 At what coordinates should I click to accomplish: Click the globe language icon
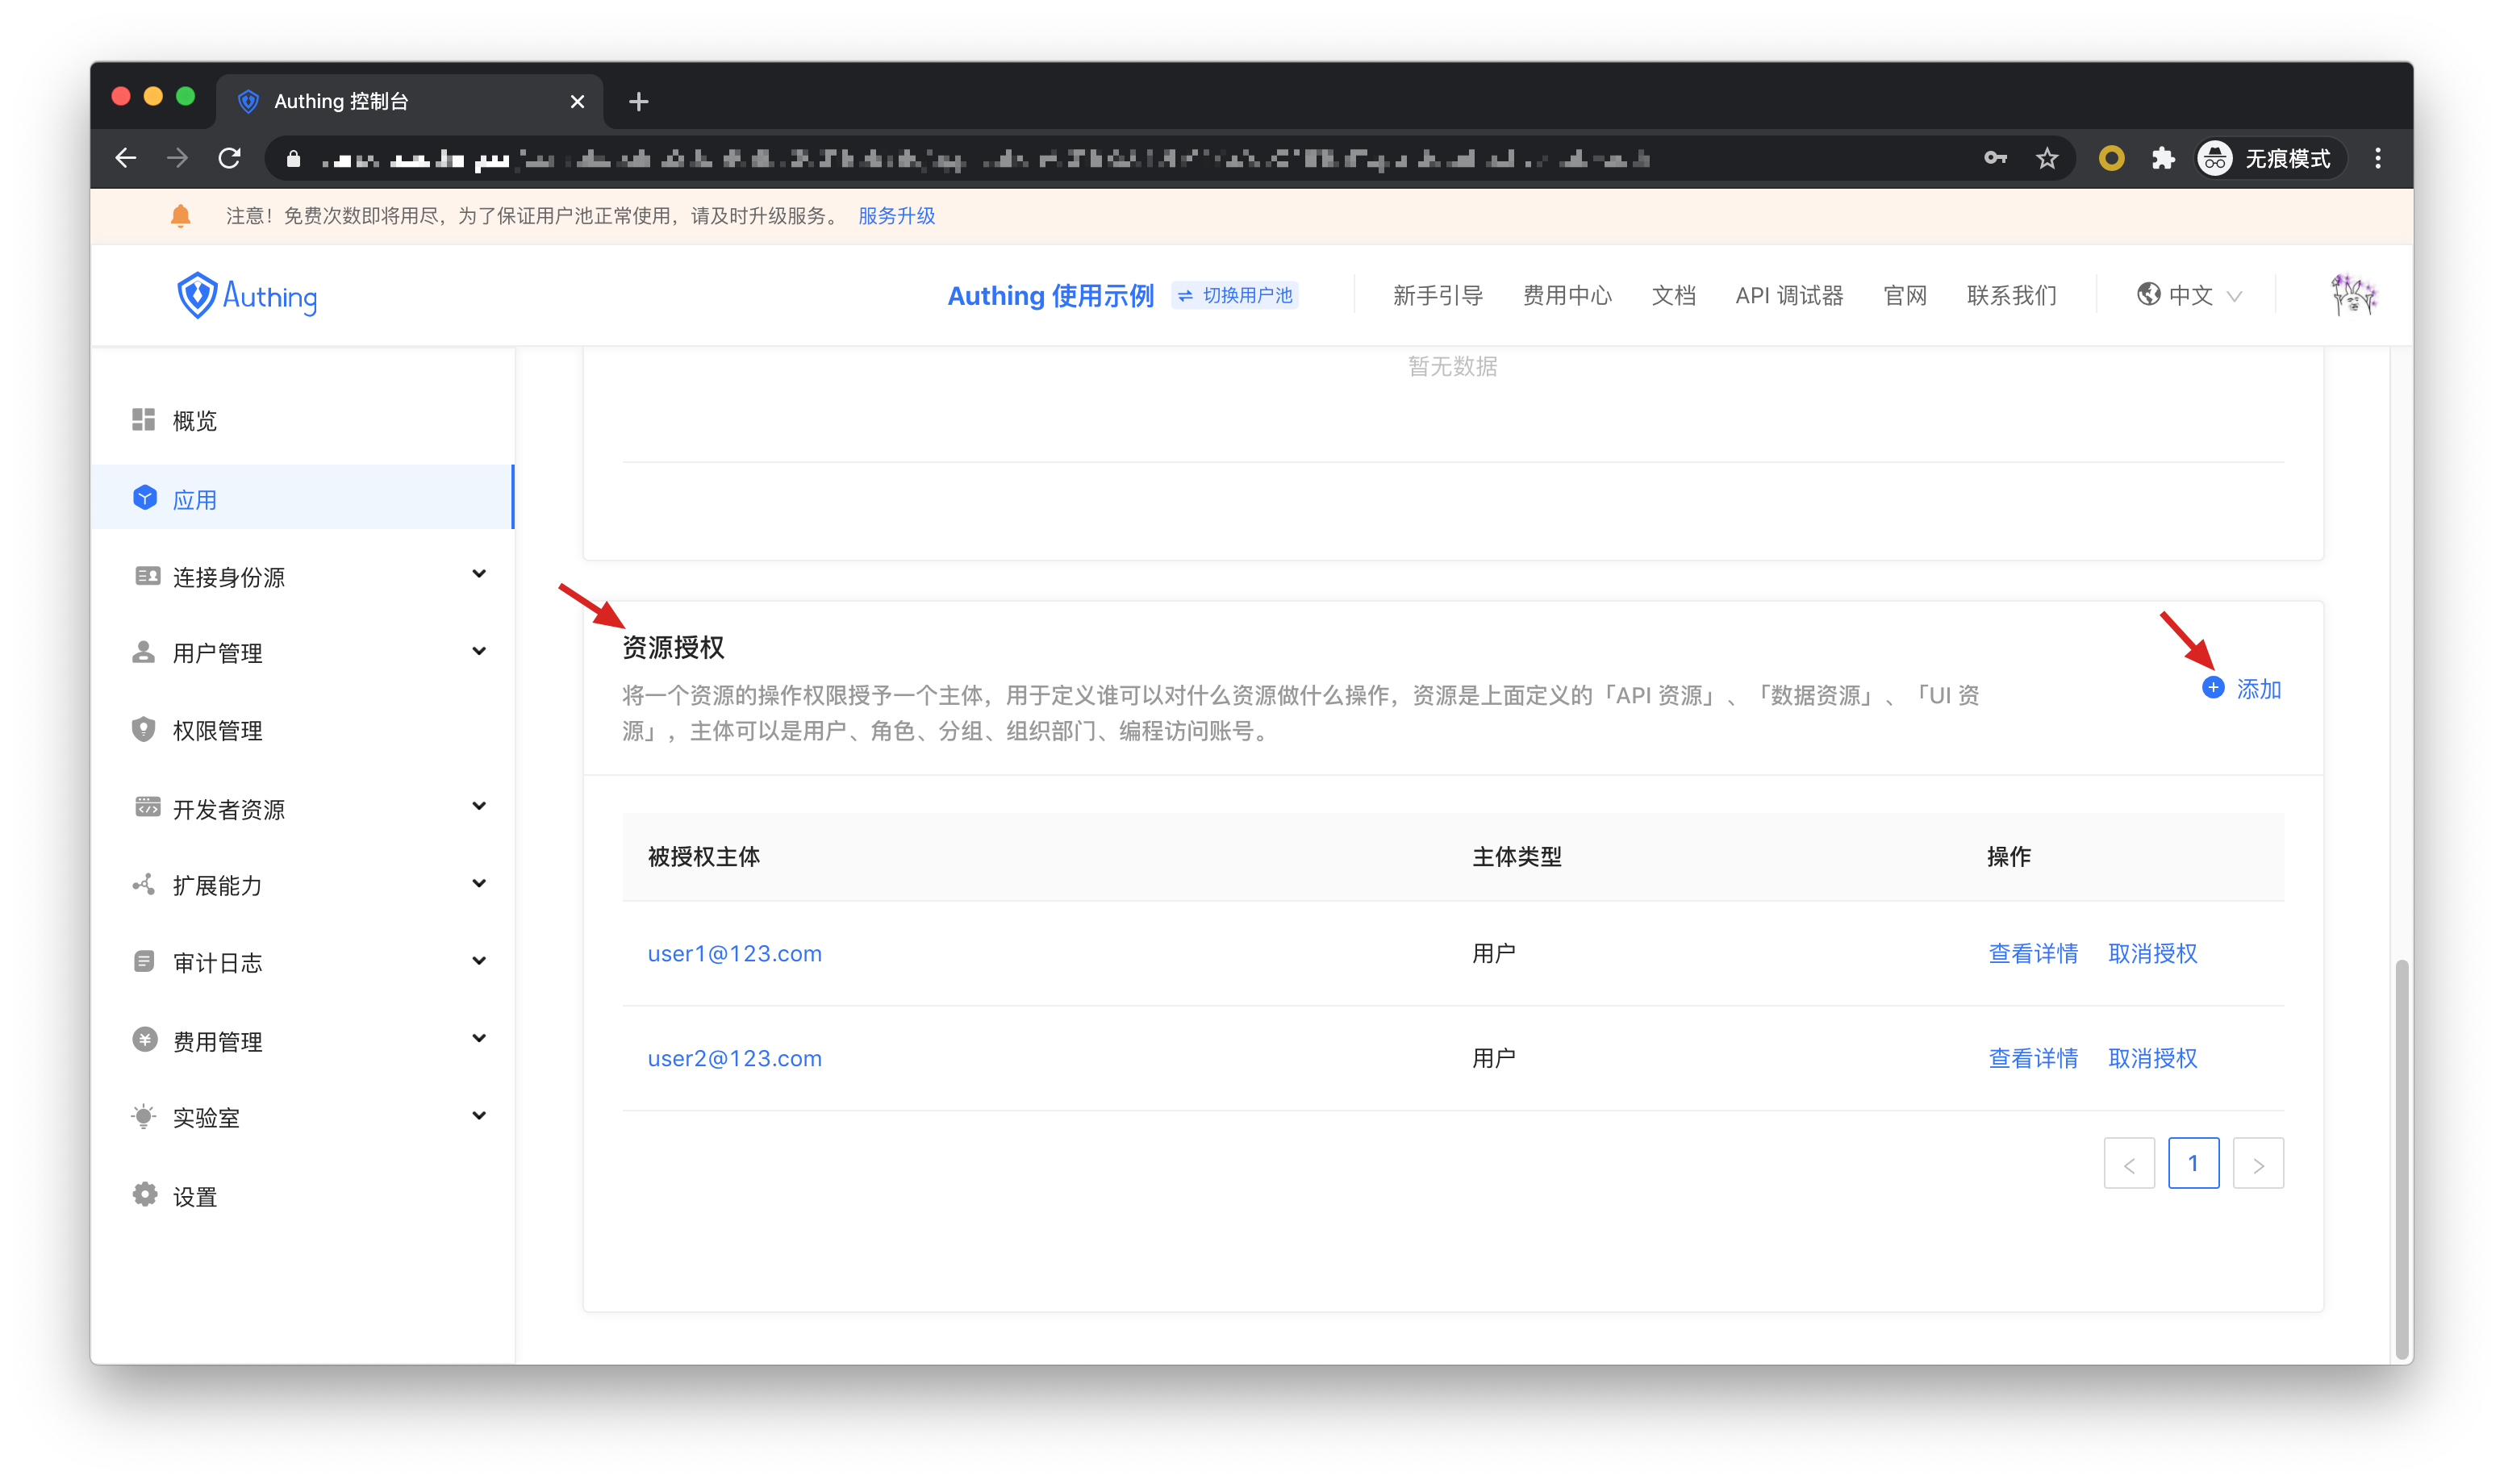2148,295
